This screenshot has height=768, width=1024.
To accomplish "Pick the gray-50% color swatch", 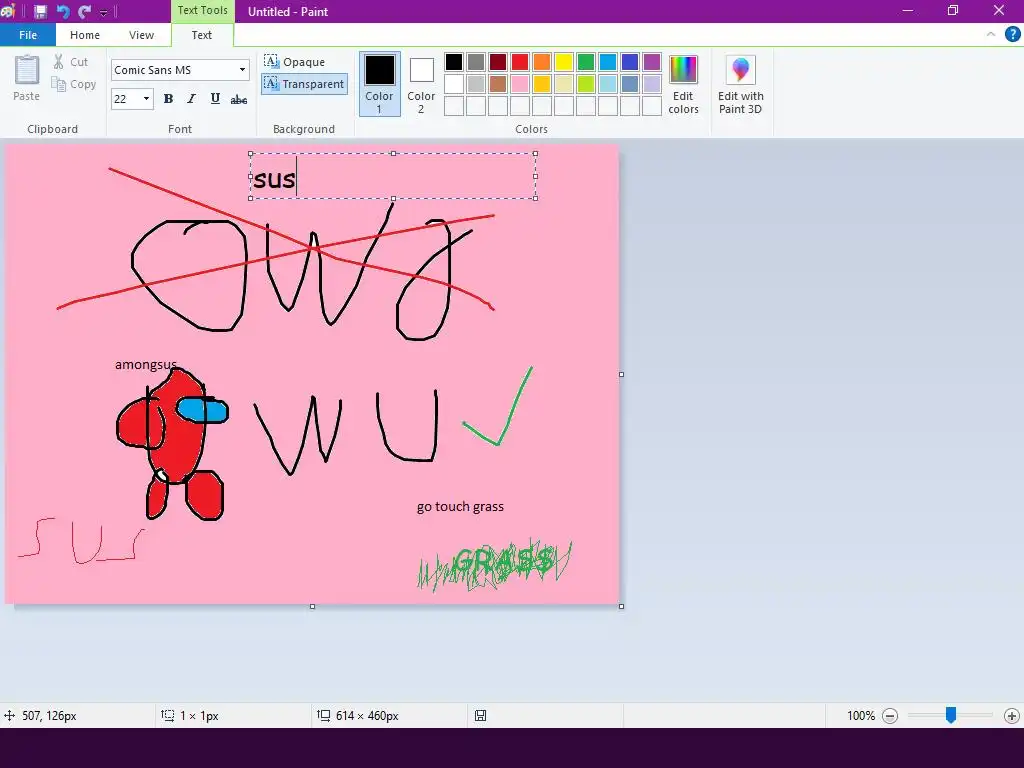I will [x=476, y=62].
